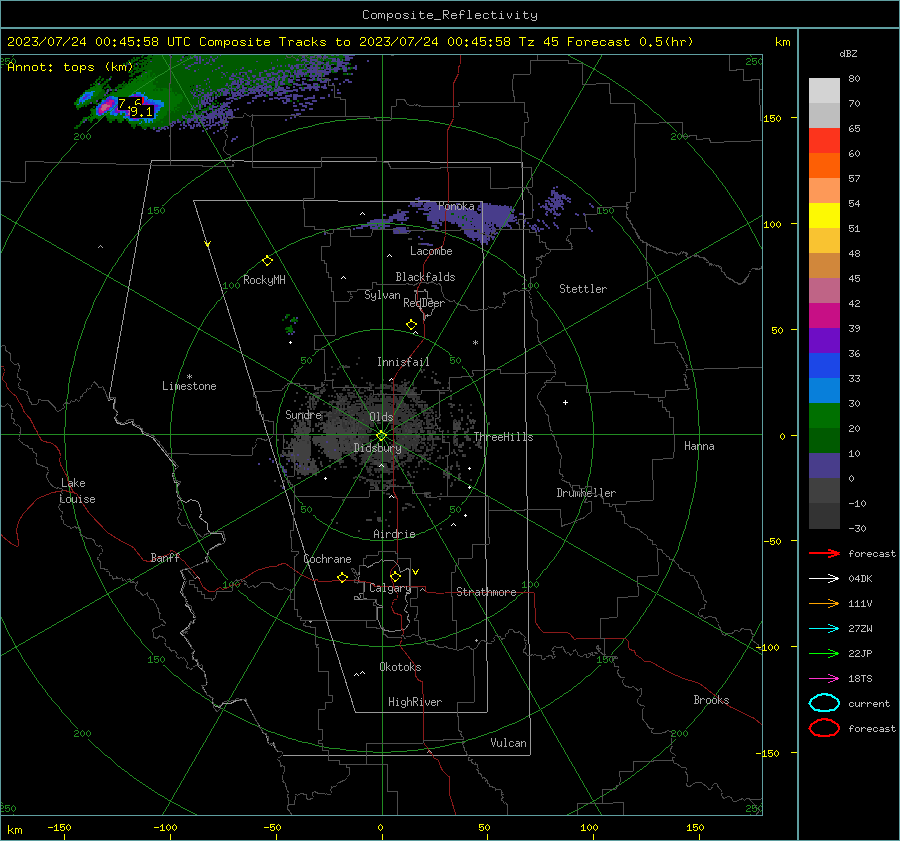Click the blue 33-36 dBZ swatch
Viewport: 900px width, 841px height.
(824, 366)
